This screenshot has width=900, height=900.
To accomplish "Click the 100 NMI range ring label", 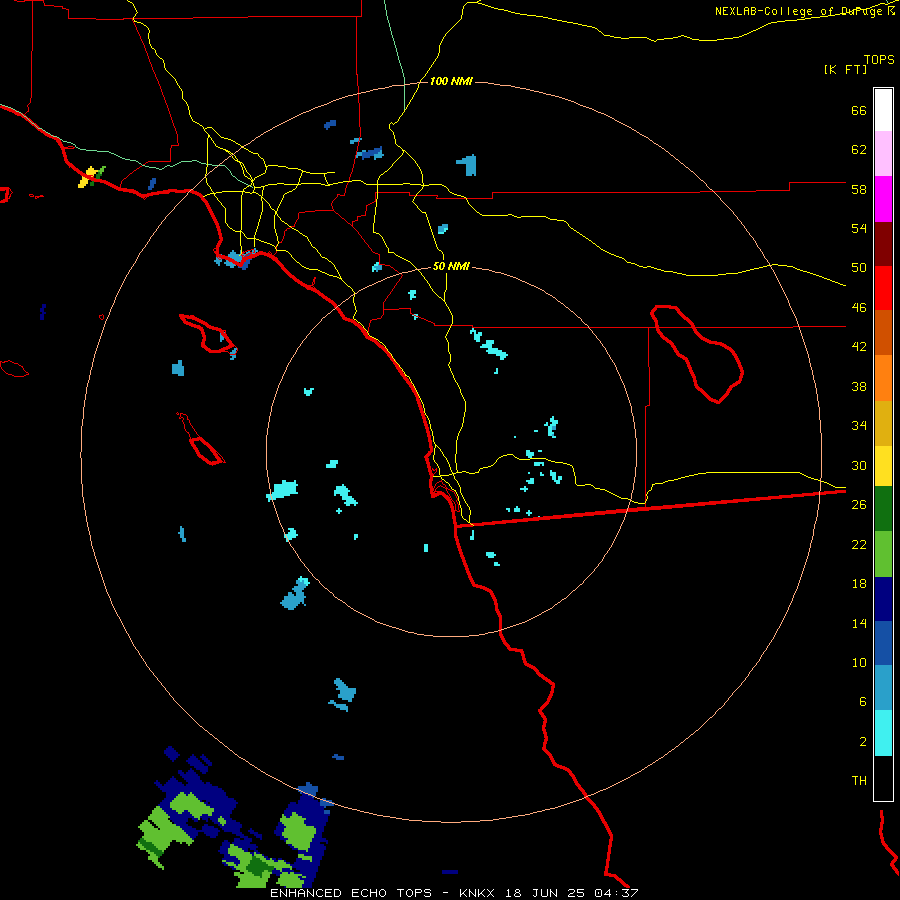I will coord(451,82).
